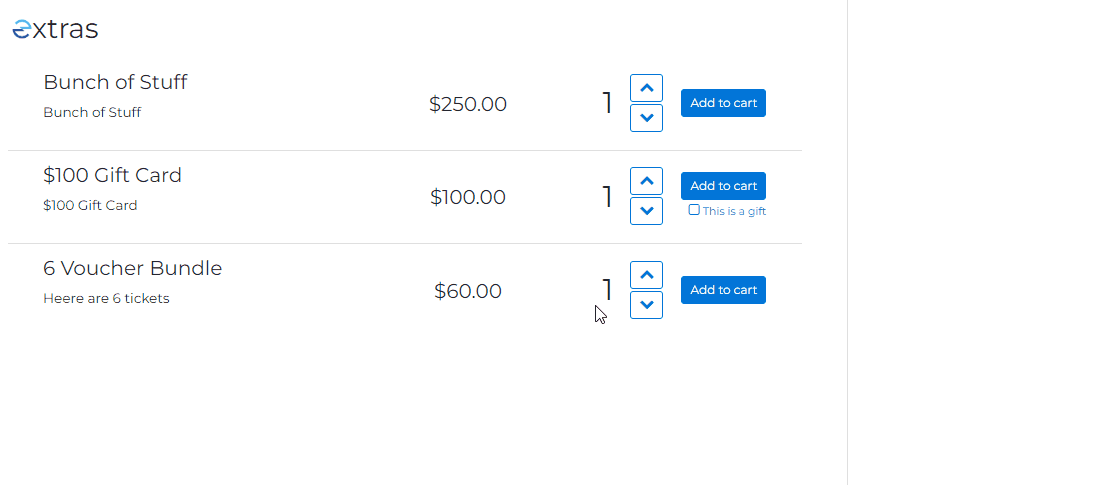1111x485 pixels.
Task: Click the "Heere are 6 tickets" description
Action: (106, 298)
